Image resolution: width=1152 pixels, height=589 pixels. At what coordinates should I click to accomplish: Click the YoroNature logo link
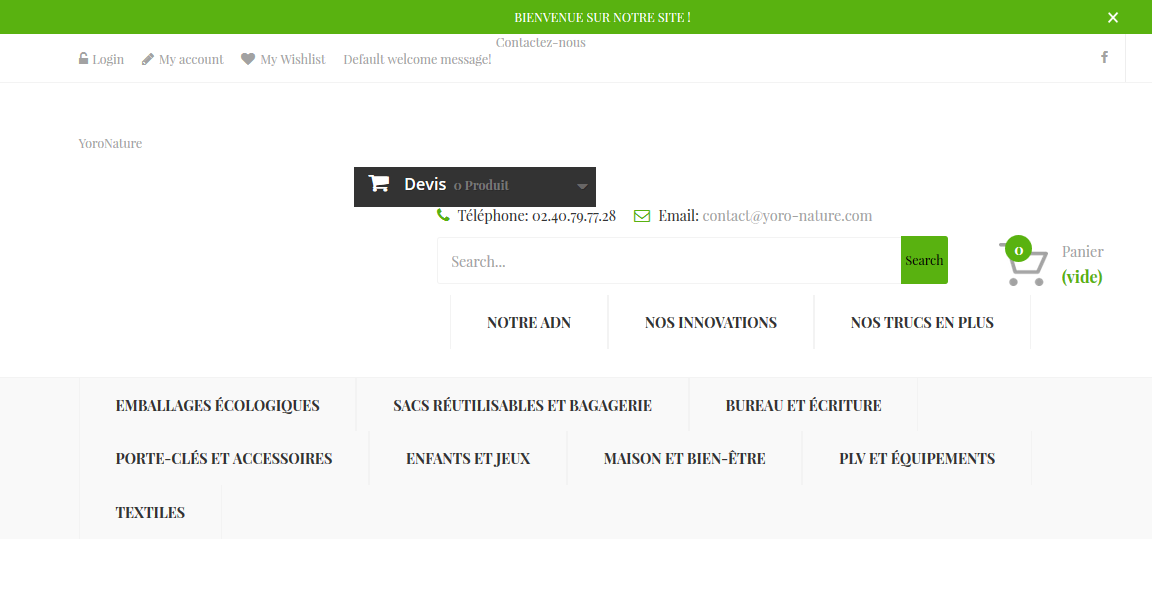[110, 143]
